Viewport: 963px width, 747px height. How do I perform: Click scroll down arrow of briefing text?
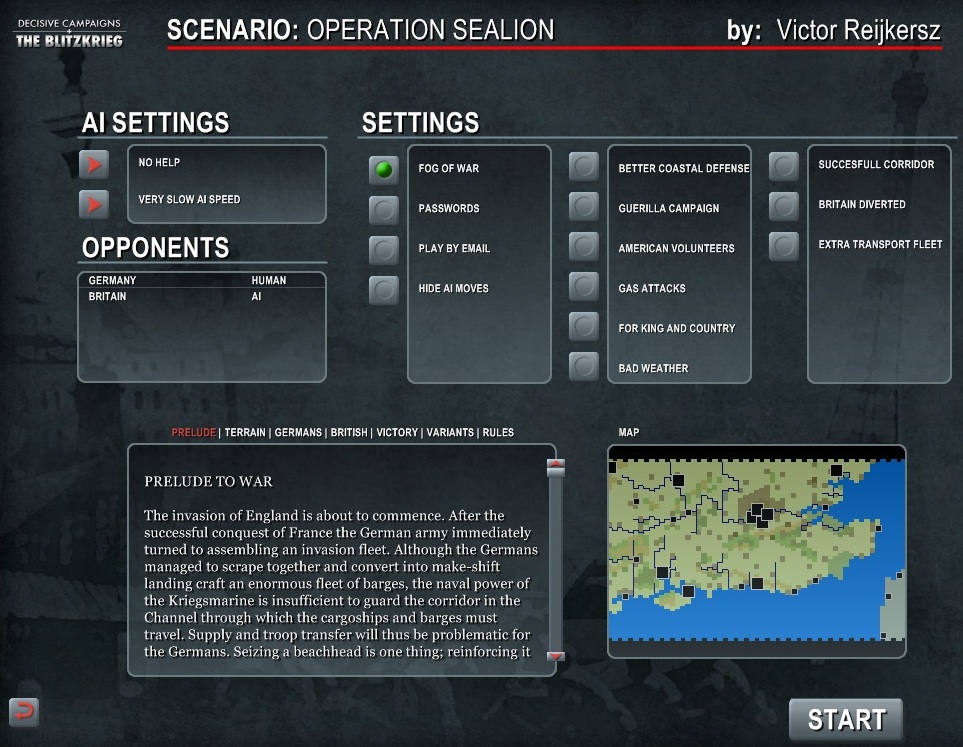pos(556,656)
